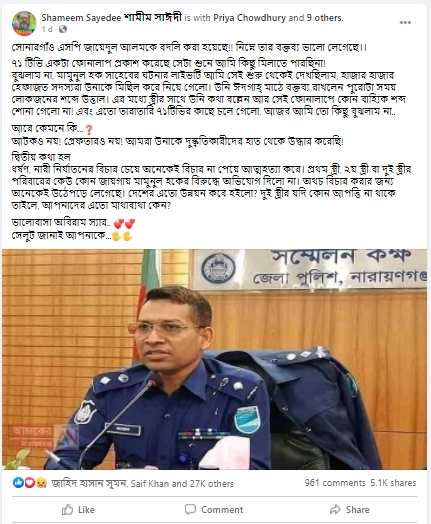
Task: Click the sad face reaction icon
Action: pos(41,483)
